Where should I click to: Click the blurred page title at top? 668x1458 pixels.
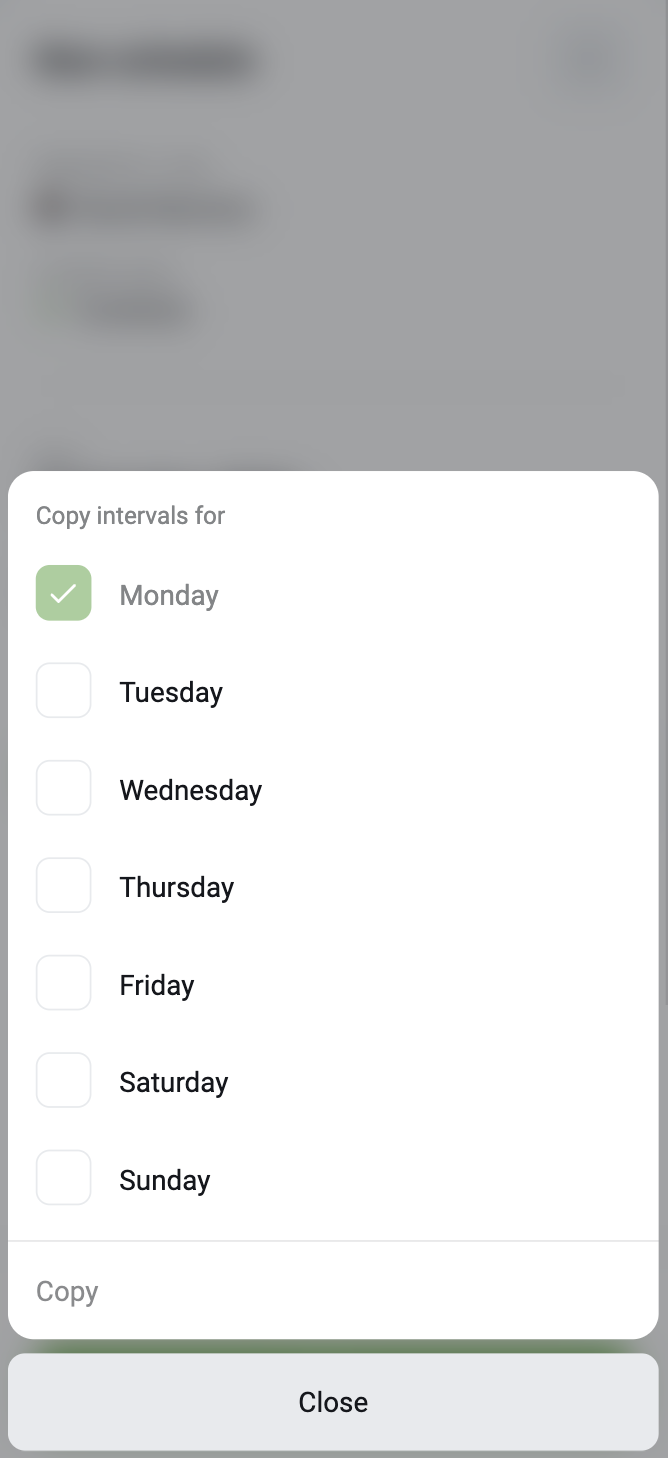[146, 62]
